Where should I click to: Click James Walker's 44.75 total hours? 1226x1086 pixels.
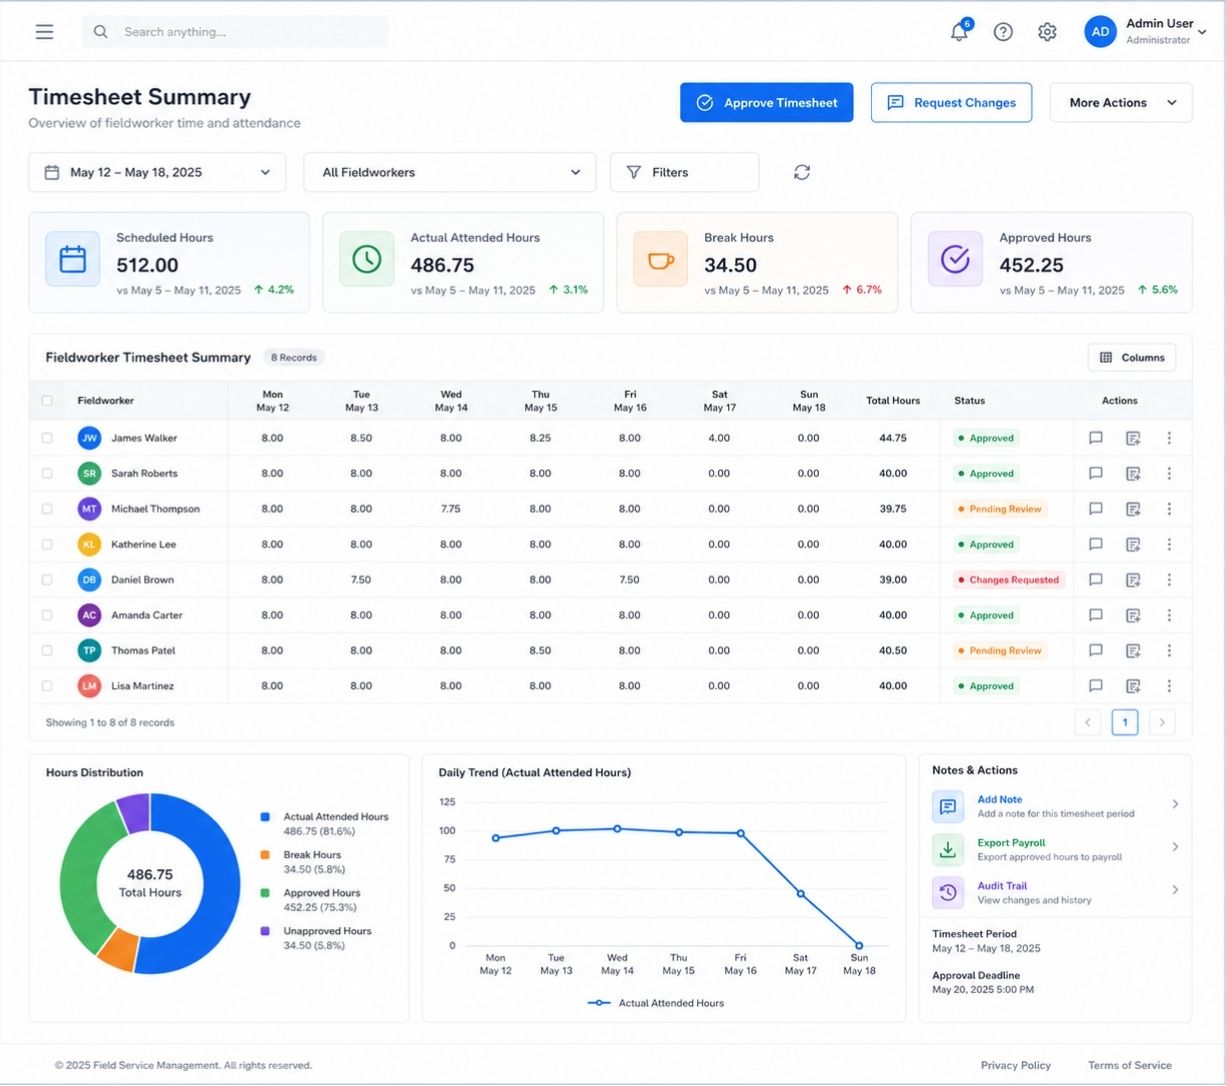point(893,438)
